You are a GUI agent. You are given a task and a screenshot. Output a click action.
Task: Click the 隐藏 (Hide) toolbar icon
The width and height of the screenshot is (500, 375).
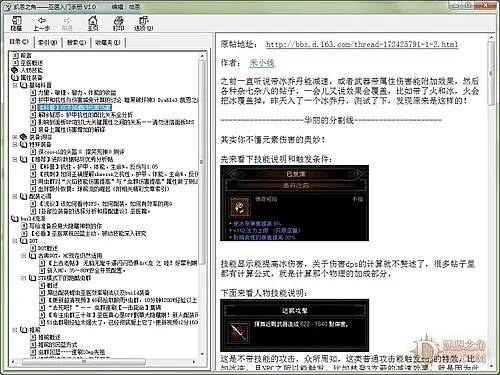click(16, 23)
